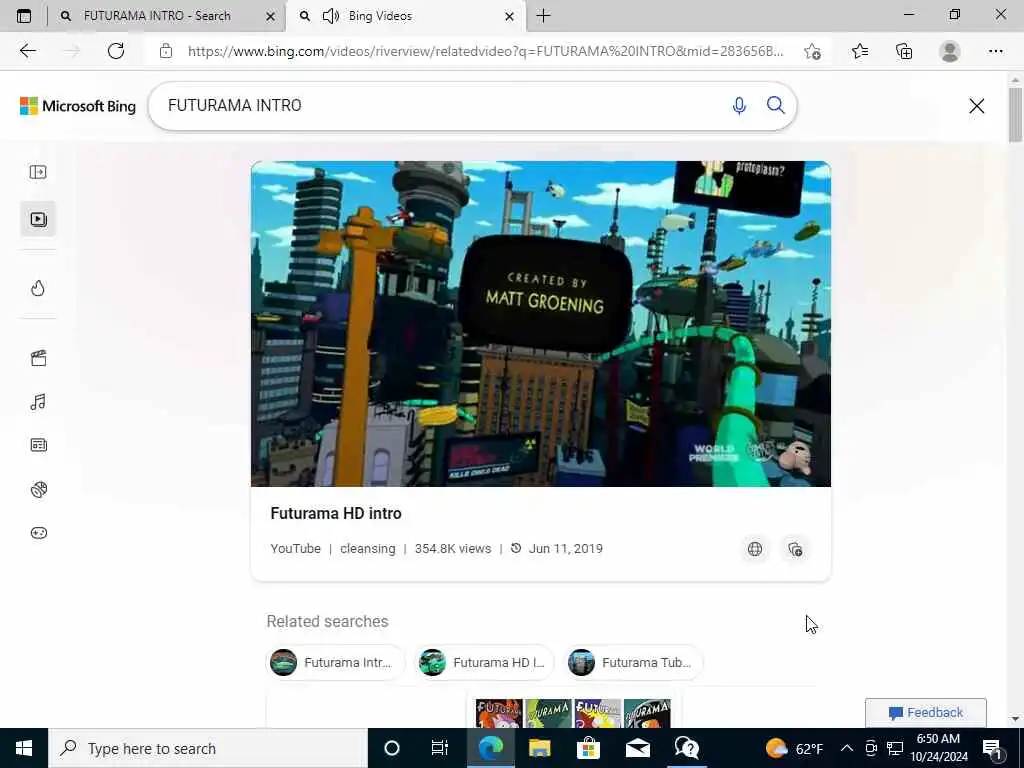The image size is (1024, 768).
Task: Add this page to favorites
Action: 812,51
